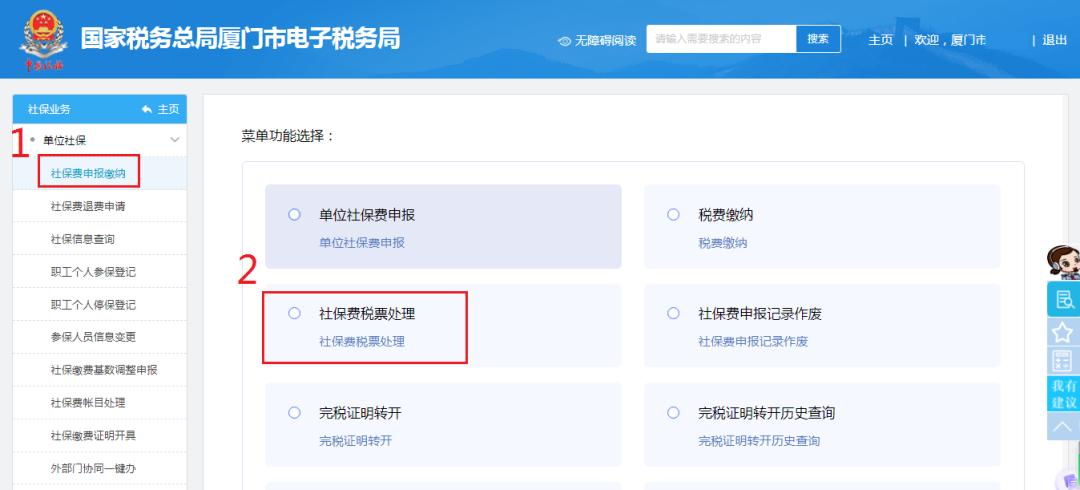Collapse the 单位社保 chevron in sidebar

(175, 140)
